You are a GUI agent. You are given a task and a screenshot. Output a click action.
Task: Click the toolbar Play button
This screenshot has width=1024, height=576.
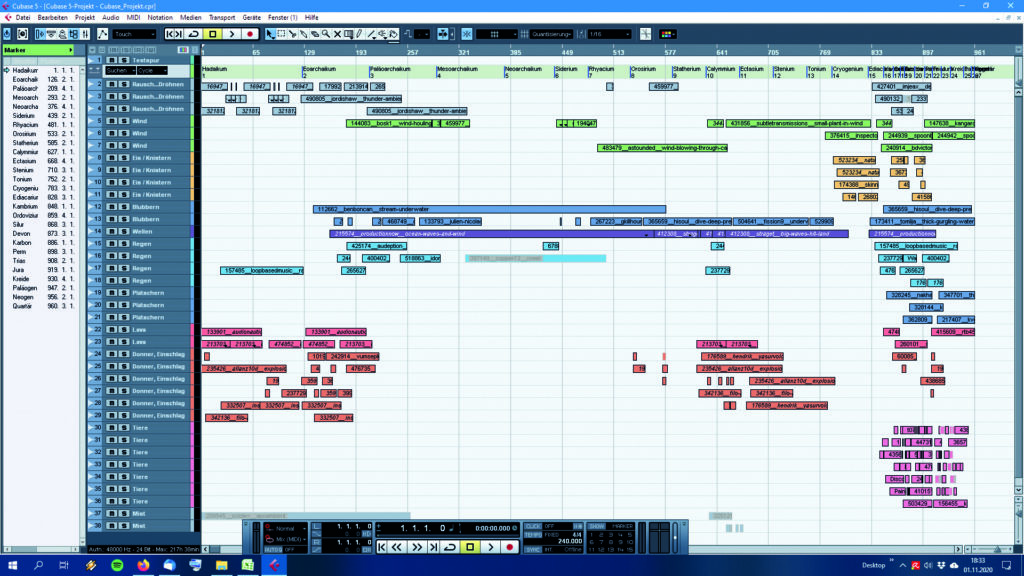tap(232, 34)
